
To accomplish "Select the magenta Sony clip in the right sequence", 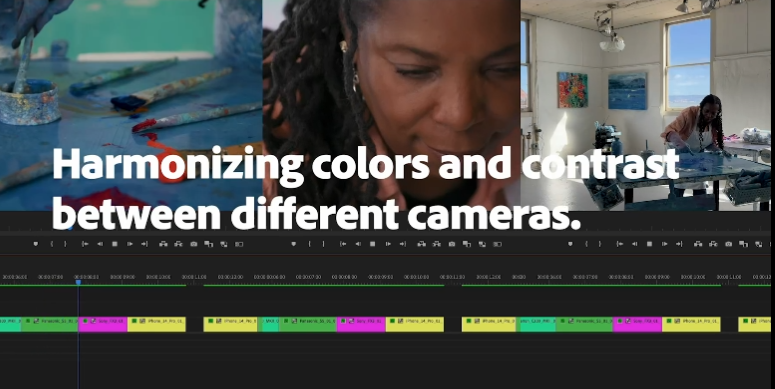I will point(638,324).
